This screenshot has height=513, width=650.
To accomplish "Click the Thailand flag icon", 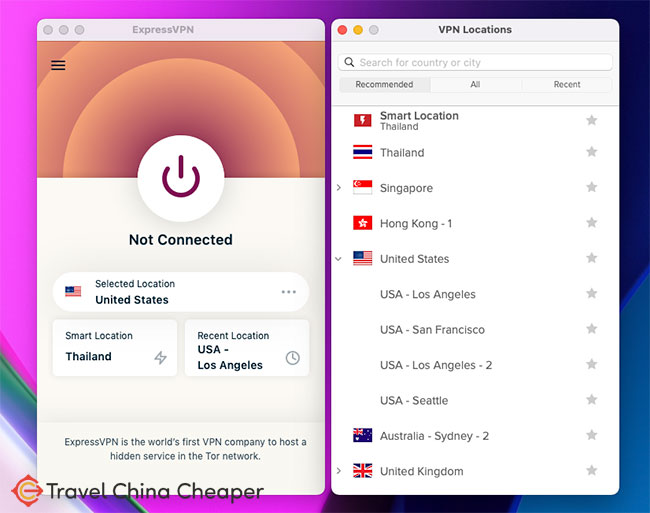I will (x=362, y=152).
